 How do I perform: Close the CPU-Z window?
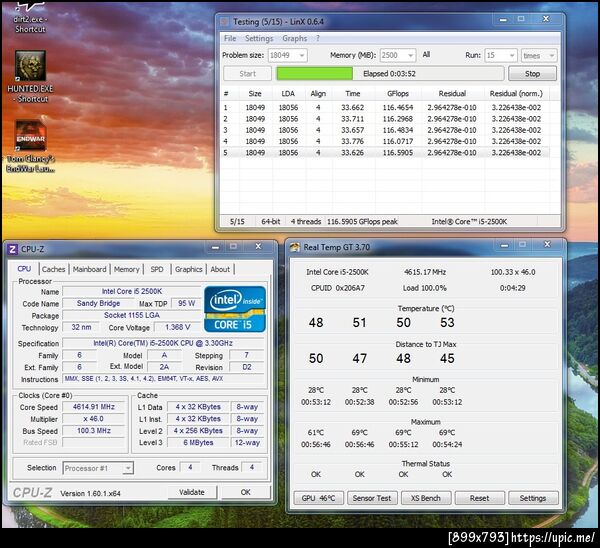[x=258, y=247]
